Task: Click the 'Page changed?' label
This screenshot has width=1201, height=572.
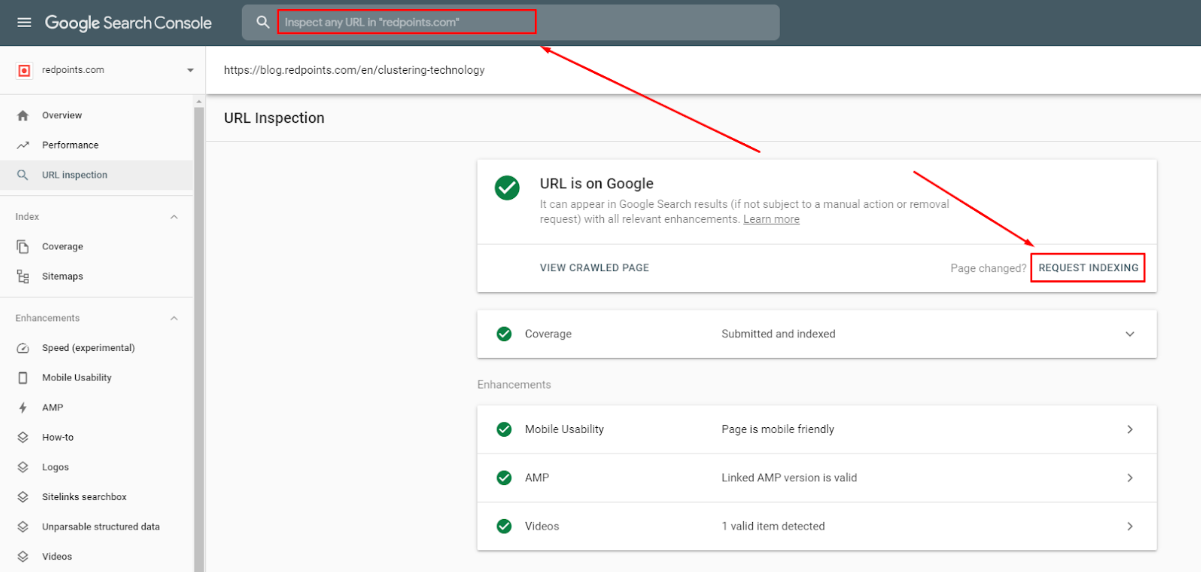Action: pyautogui.click(x=988, y=268)
